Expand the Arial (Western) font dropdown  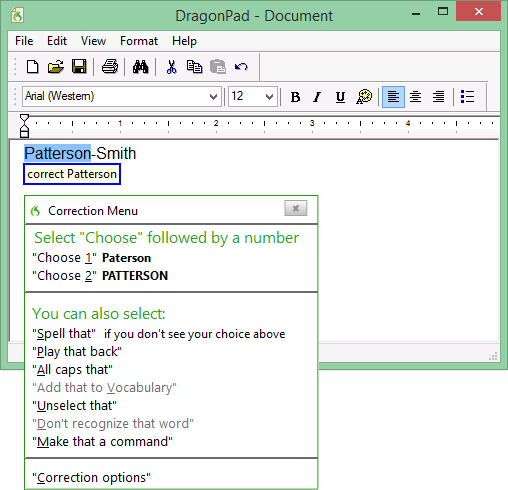(213, 97)
